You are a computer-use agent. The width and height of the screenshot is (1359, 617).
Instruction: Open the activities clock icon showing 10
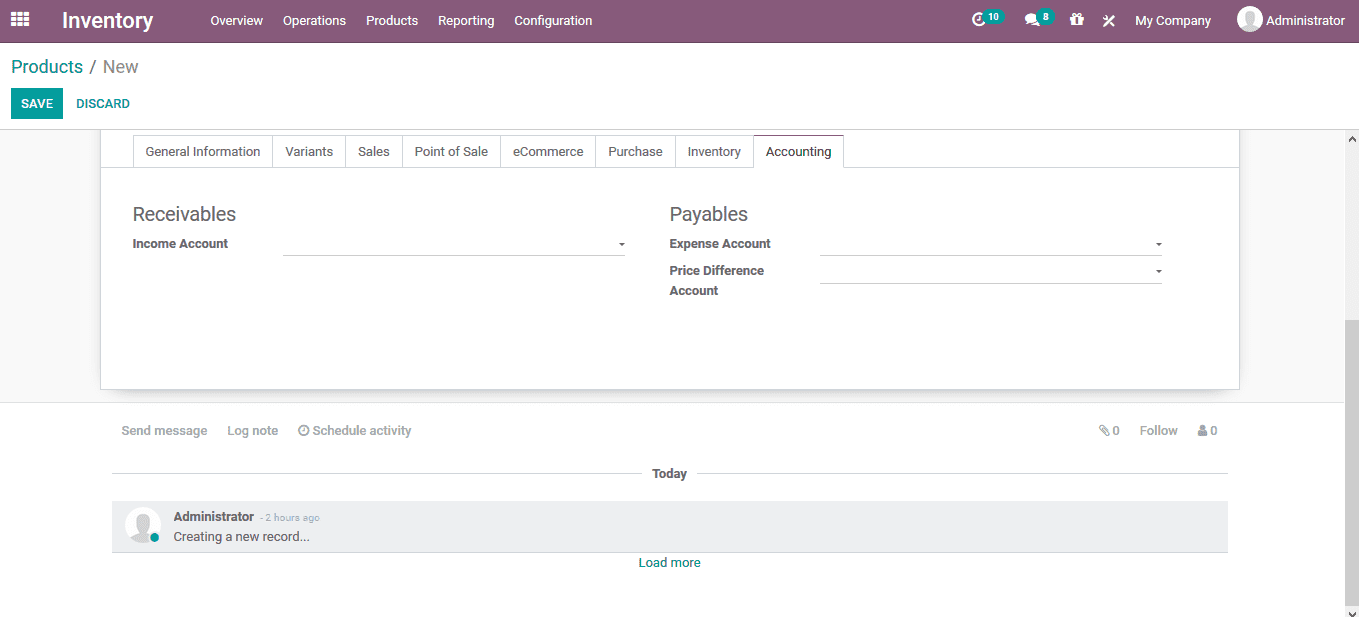tap(983, 18)
